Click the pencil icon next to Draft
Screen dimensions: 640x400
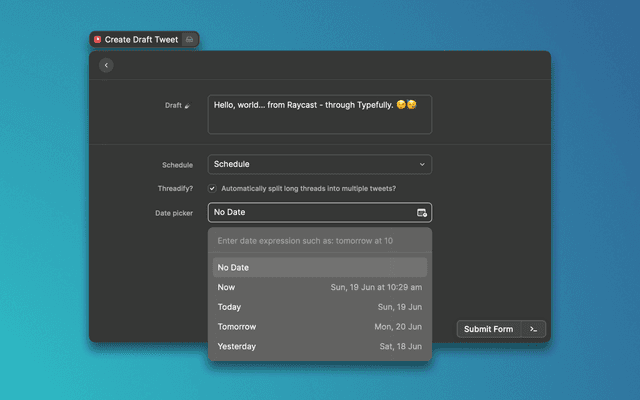187,105
